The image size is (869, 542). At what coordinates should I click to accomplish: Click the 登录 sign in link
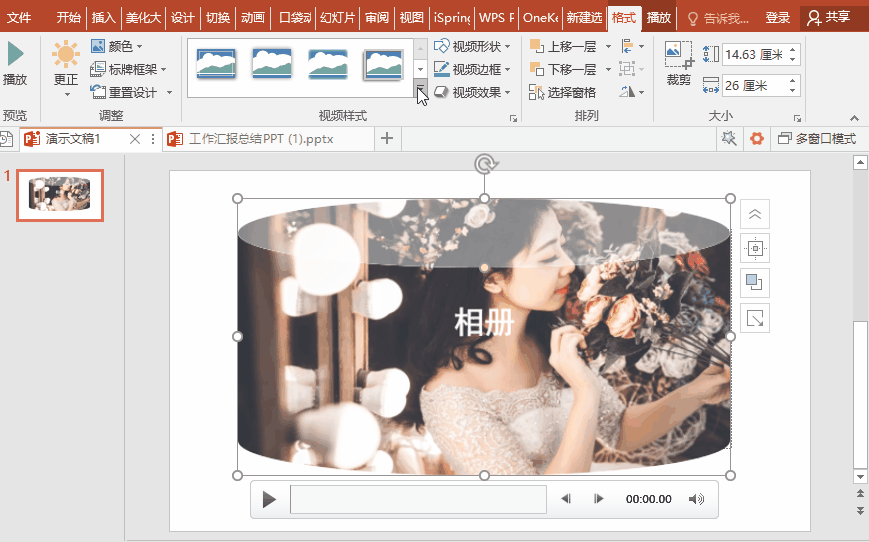pos(778,18)
